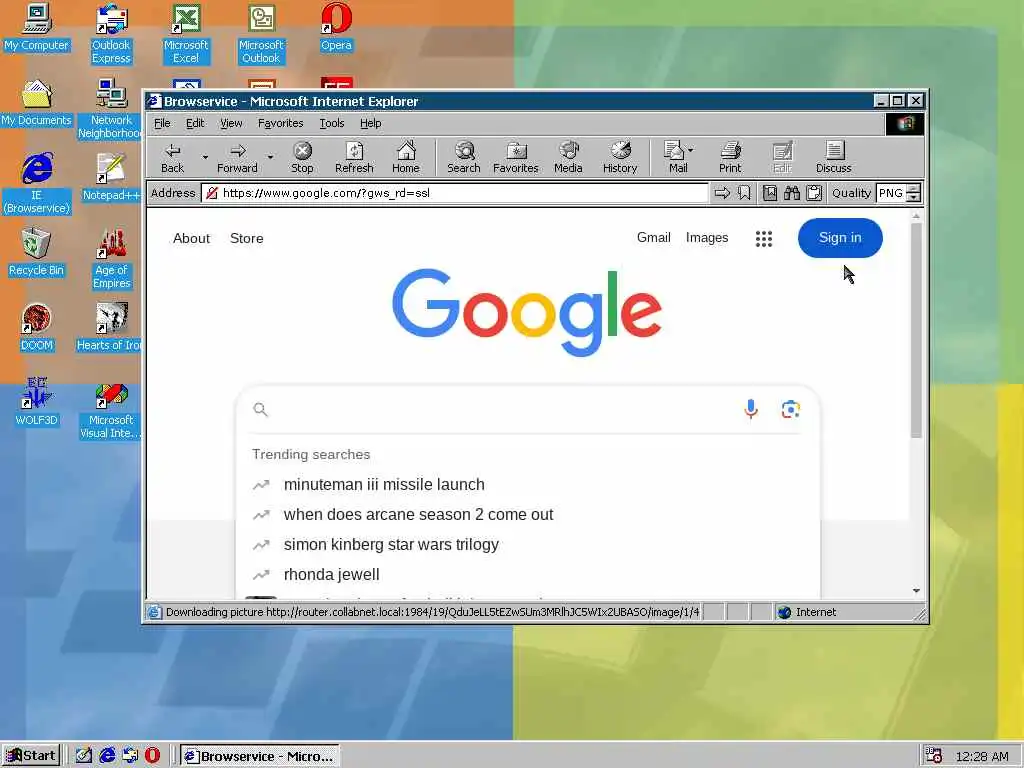This screenshot has width=1024, height=768.
Task: Click the clipboard icon near Quality
Action: click(x=814, y=193)
